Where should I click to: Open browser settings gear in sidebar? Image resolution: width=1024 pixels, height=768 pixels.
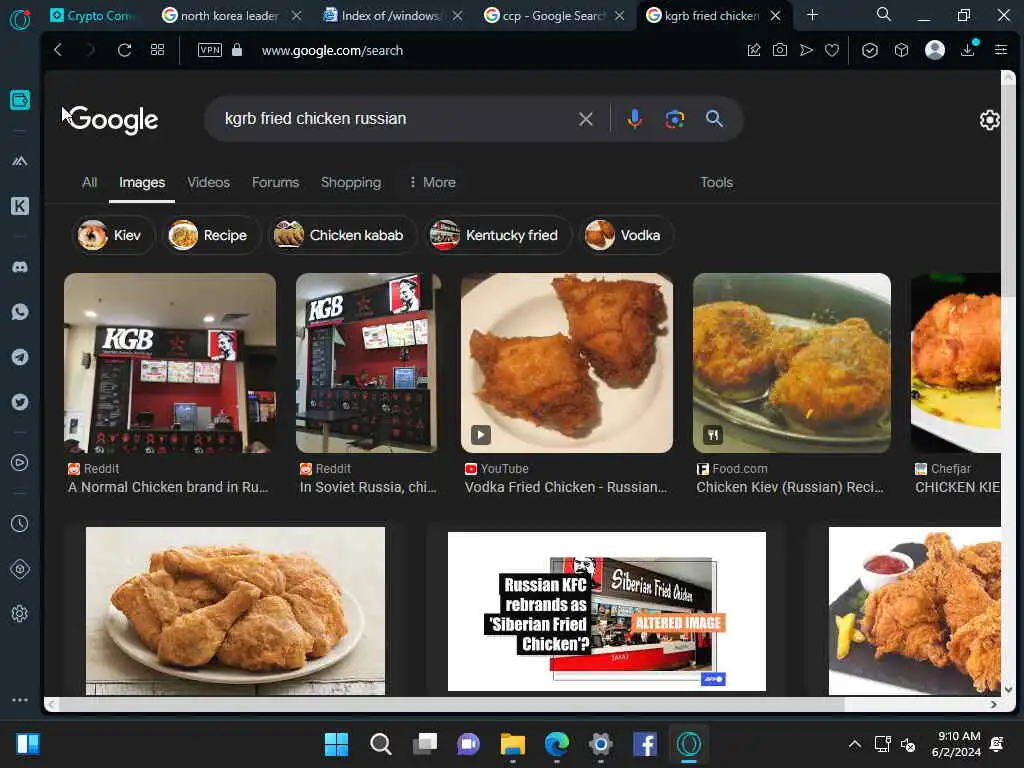[x=20, y=614]
